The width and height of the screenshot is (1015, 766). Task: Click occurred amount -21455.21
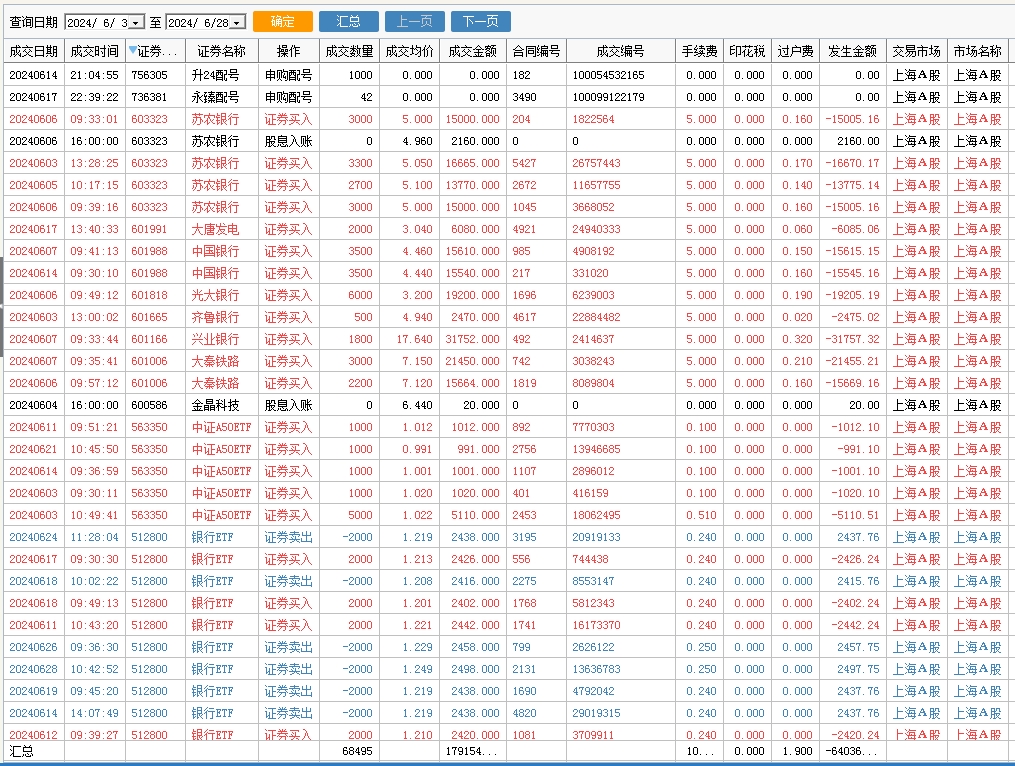click(x=852, y=361)
